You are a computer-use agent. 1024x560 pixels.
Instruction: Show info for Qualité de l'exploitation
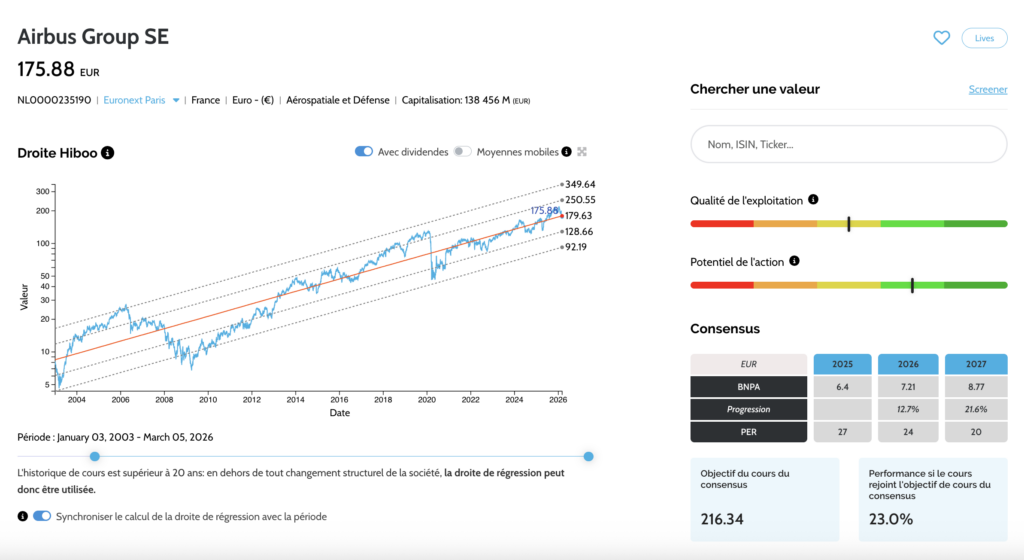click(813, 200)
